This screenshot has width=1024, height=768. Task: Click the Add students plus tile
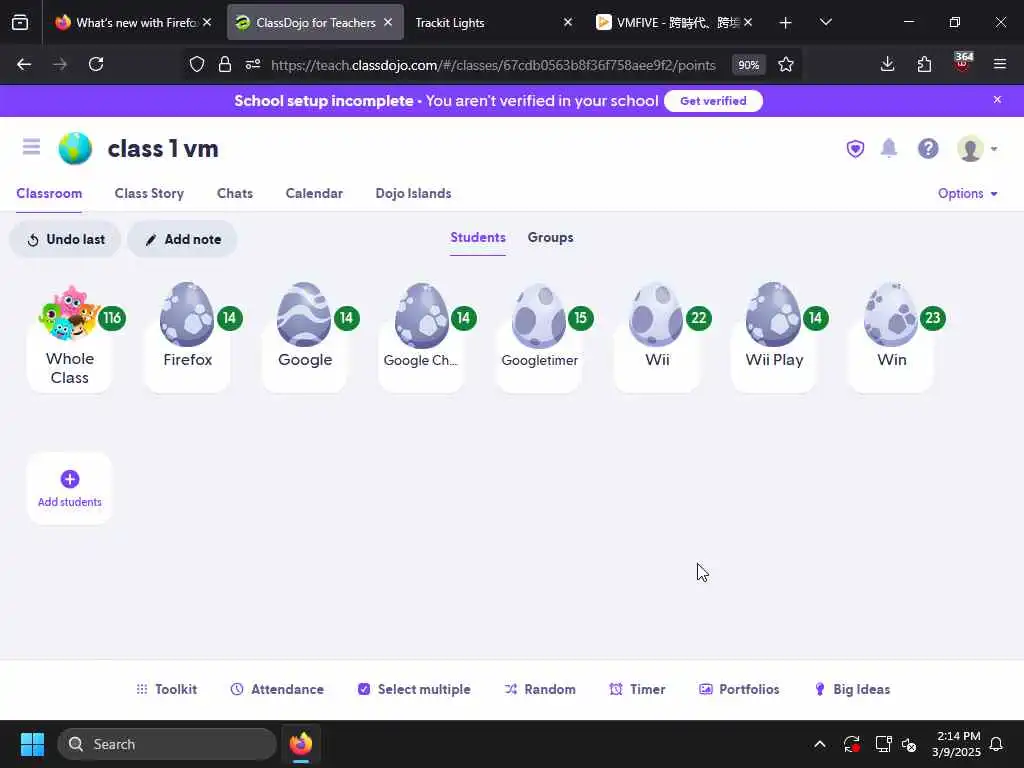click(69, 488)
